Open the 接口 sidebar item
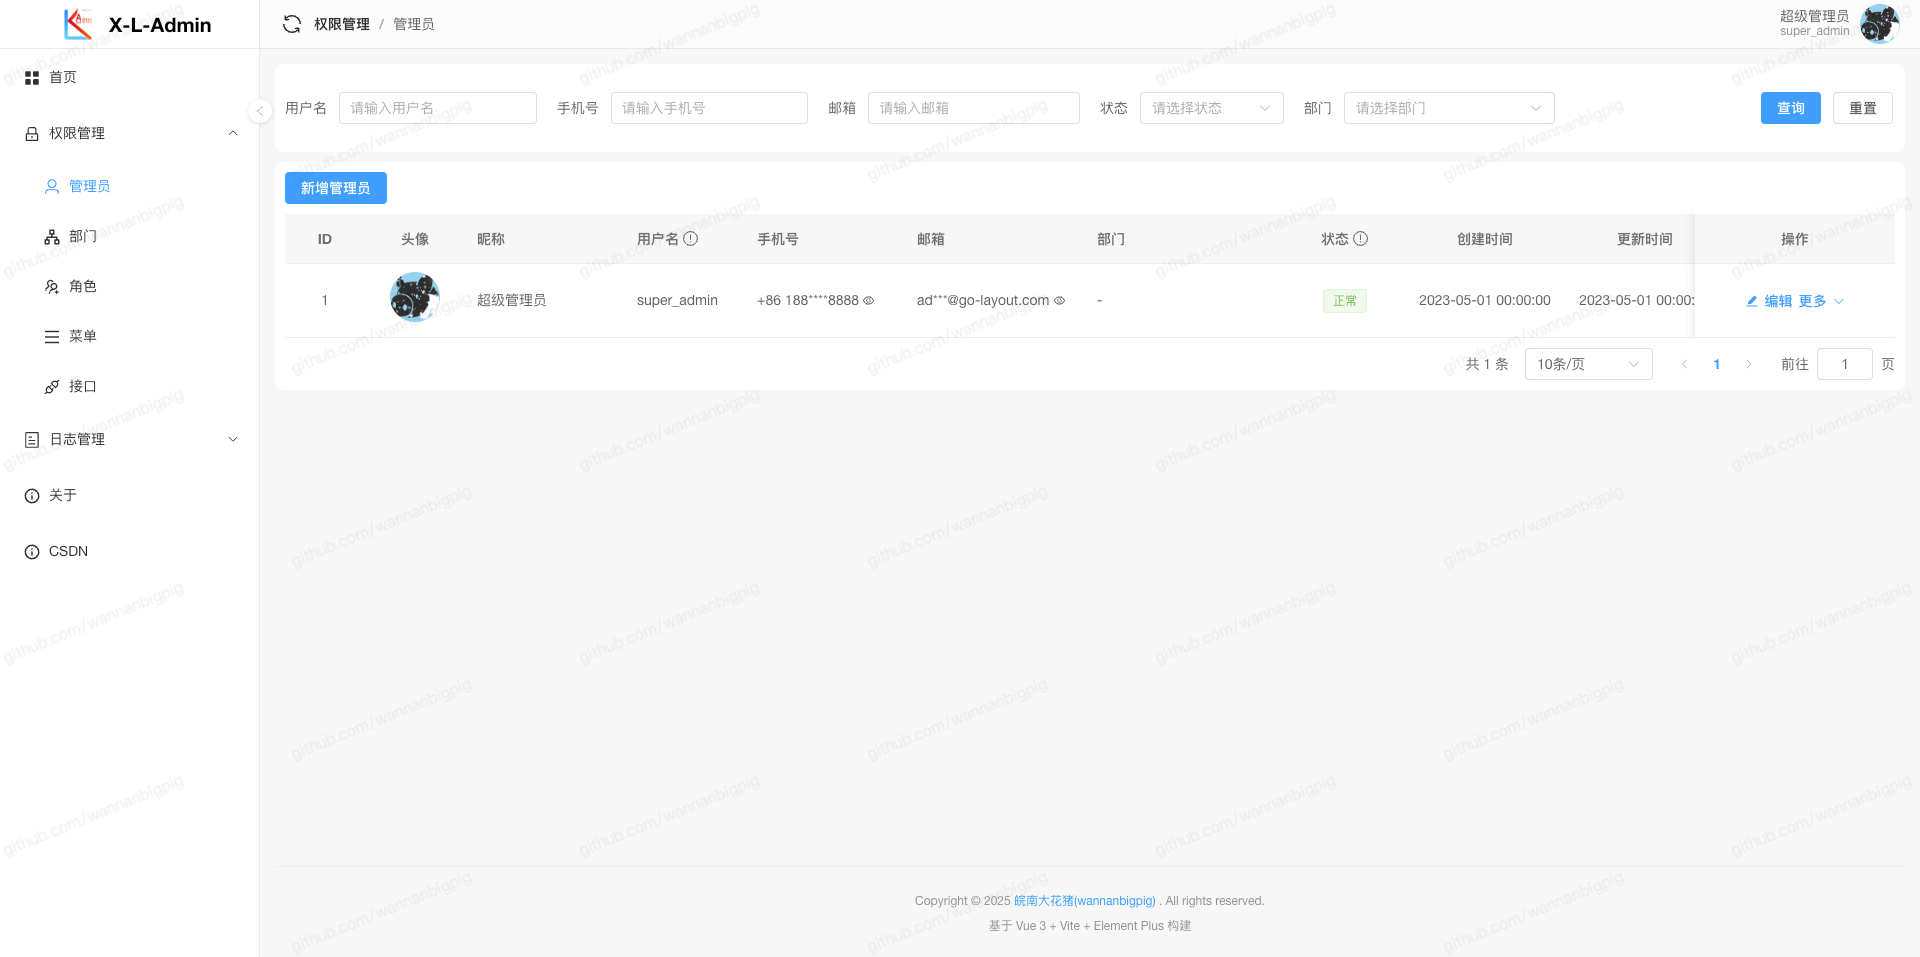This screenshot has height=957, width=1920. [x=130, y=386]
